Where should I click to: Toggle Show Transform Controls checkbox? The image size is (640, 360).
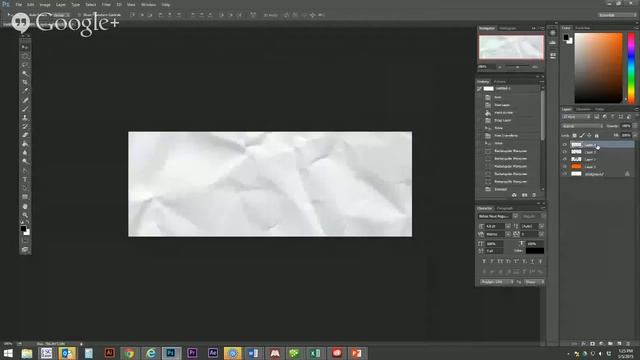pos(80,15)
